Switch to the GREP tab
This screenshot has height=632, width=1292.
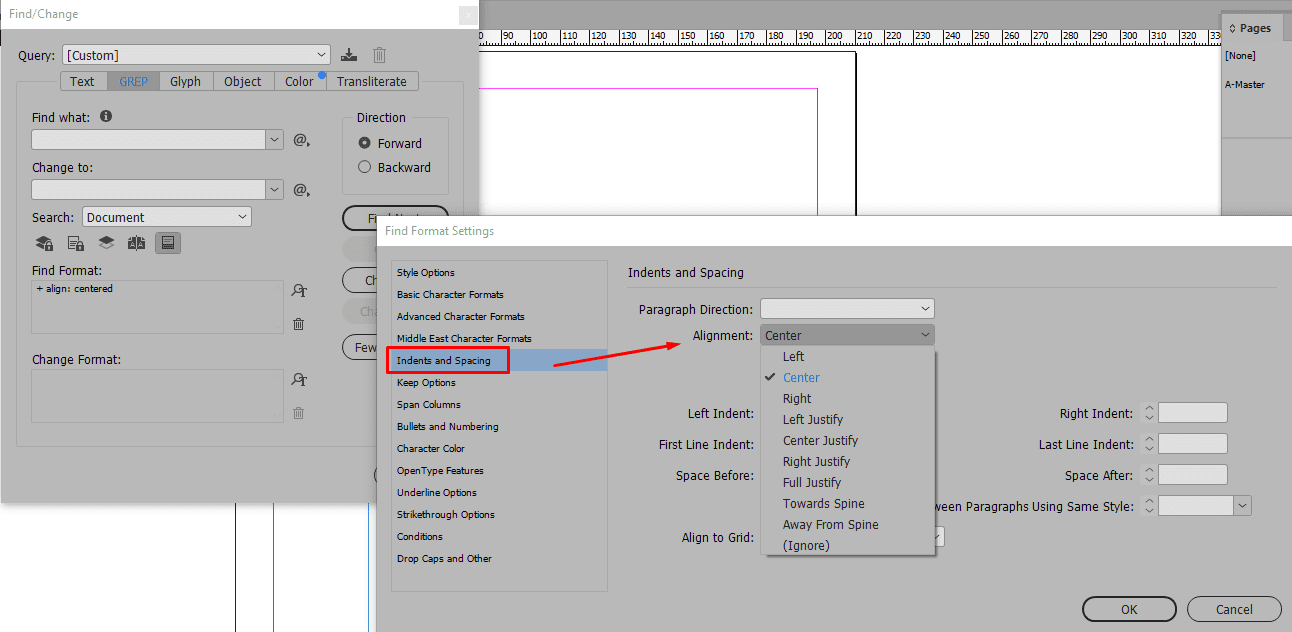133,82
